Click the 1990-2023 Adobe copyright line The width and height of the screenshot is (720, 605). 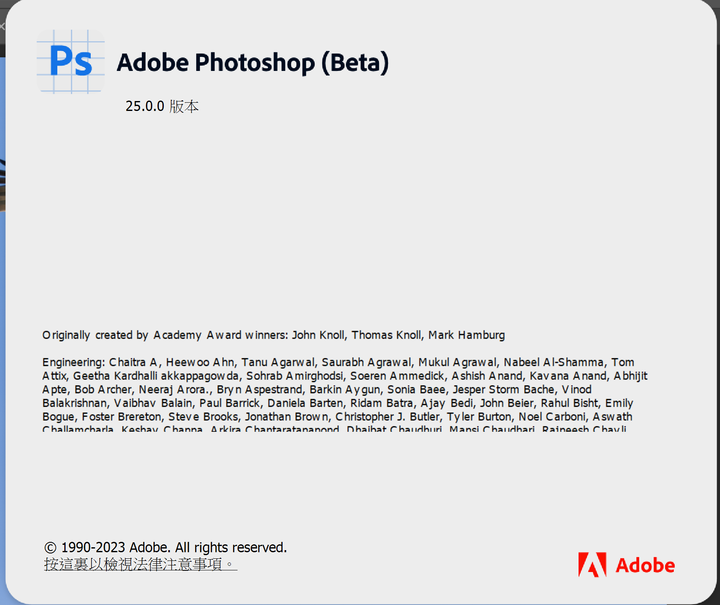pyautogui.click(x=165, y=547)
